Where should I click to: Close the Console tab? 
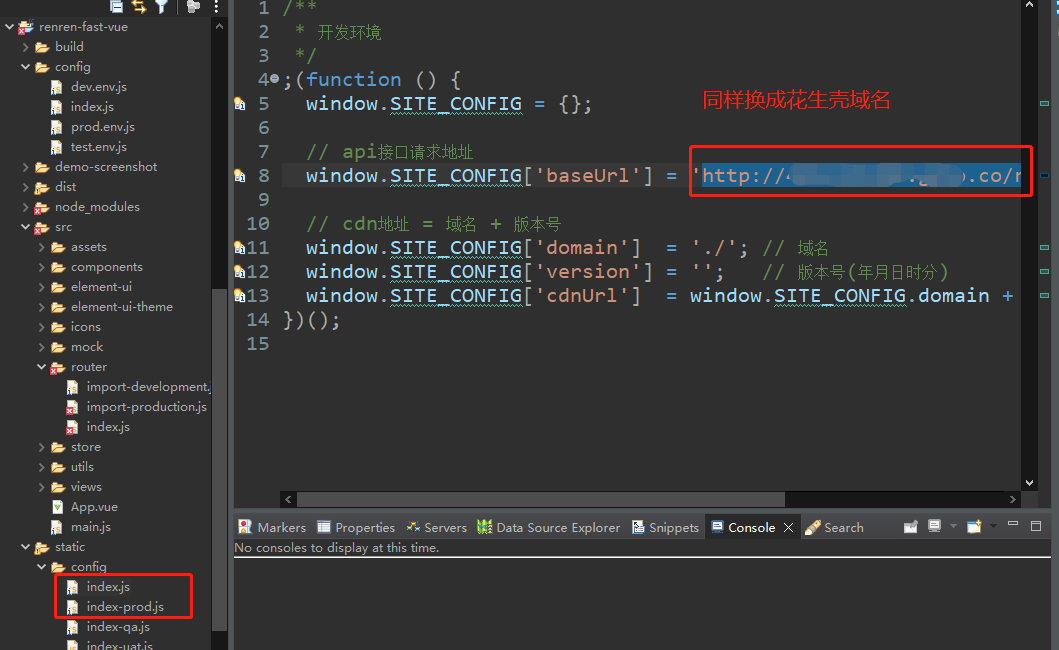pyautogui.click(x=788, y=528)
